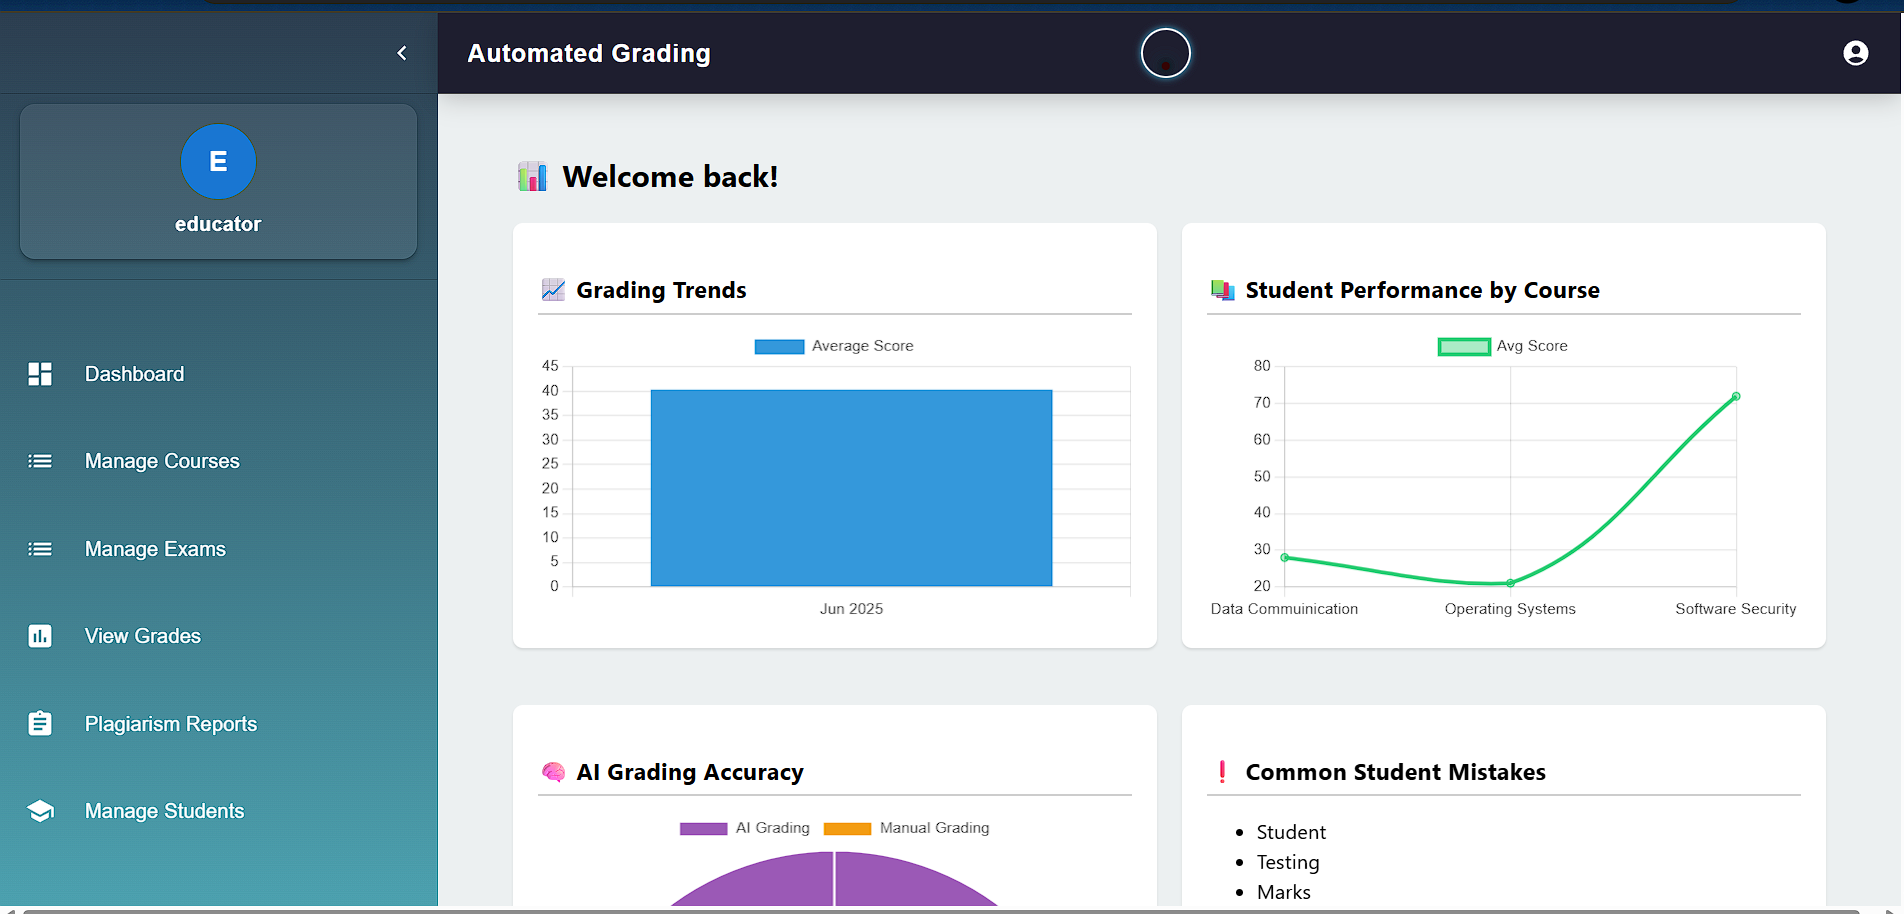1904x914 pixels.
Task: Click the blue educator avatar circle
Action: click(218, 161)
